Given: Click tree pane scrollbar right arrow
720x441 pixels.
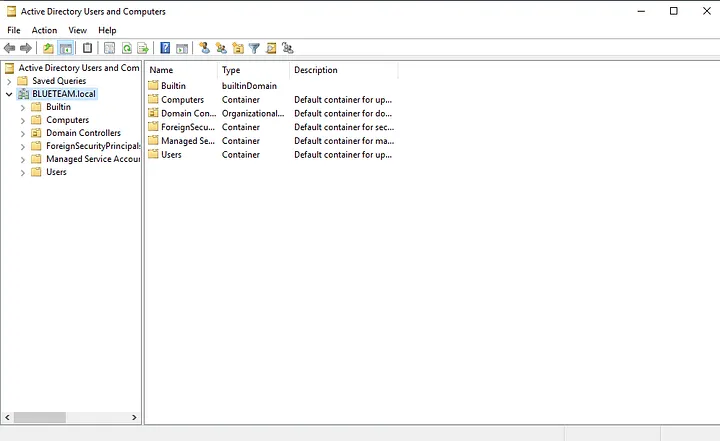Looking at the screenshot, I should pos(134,417).
